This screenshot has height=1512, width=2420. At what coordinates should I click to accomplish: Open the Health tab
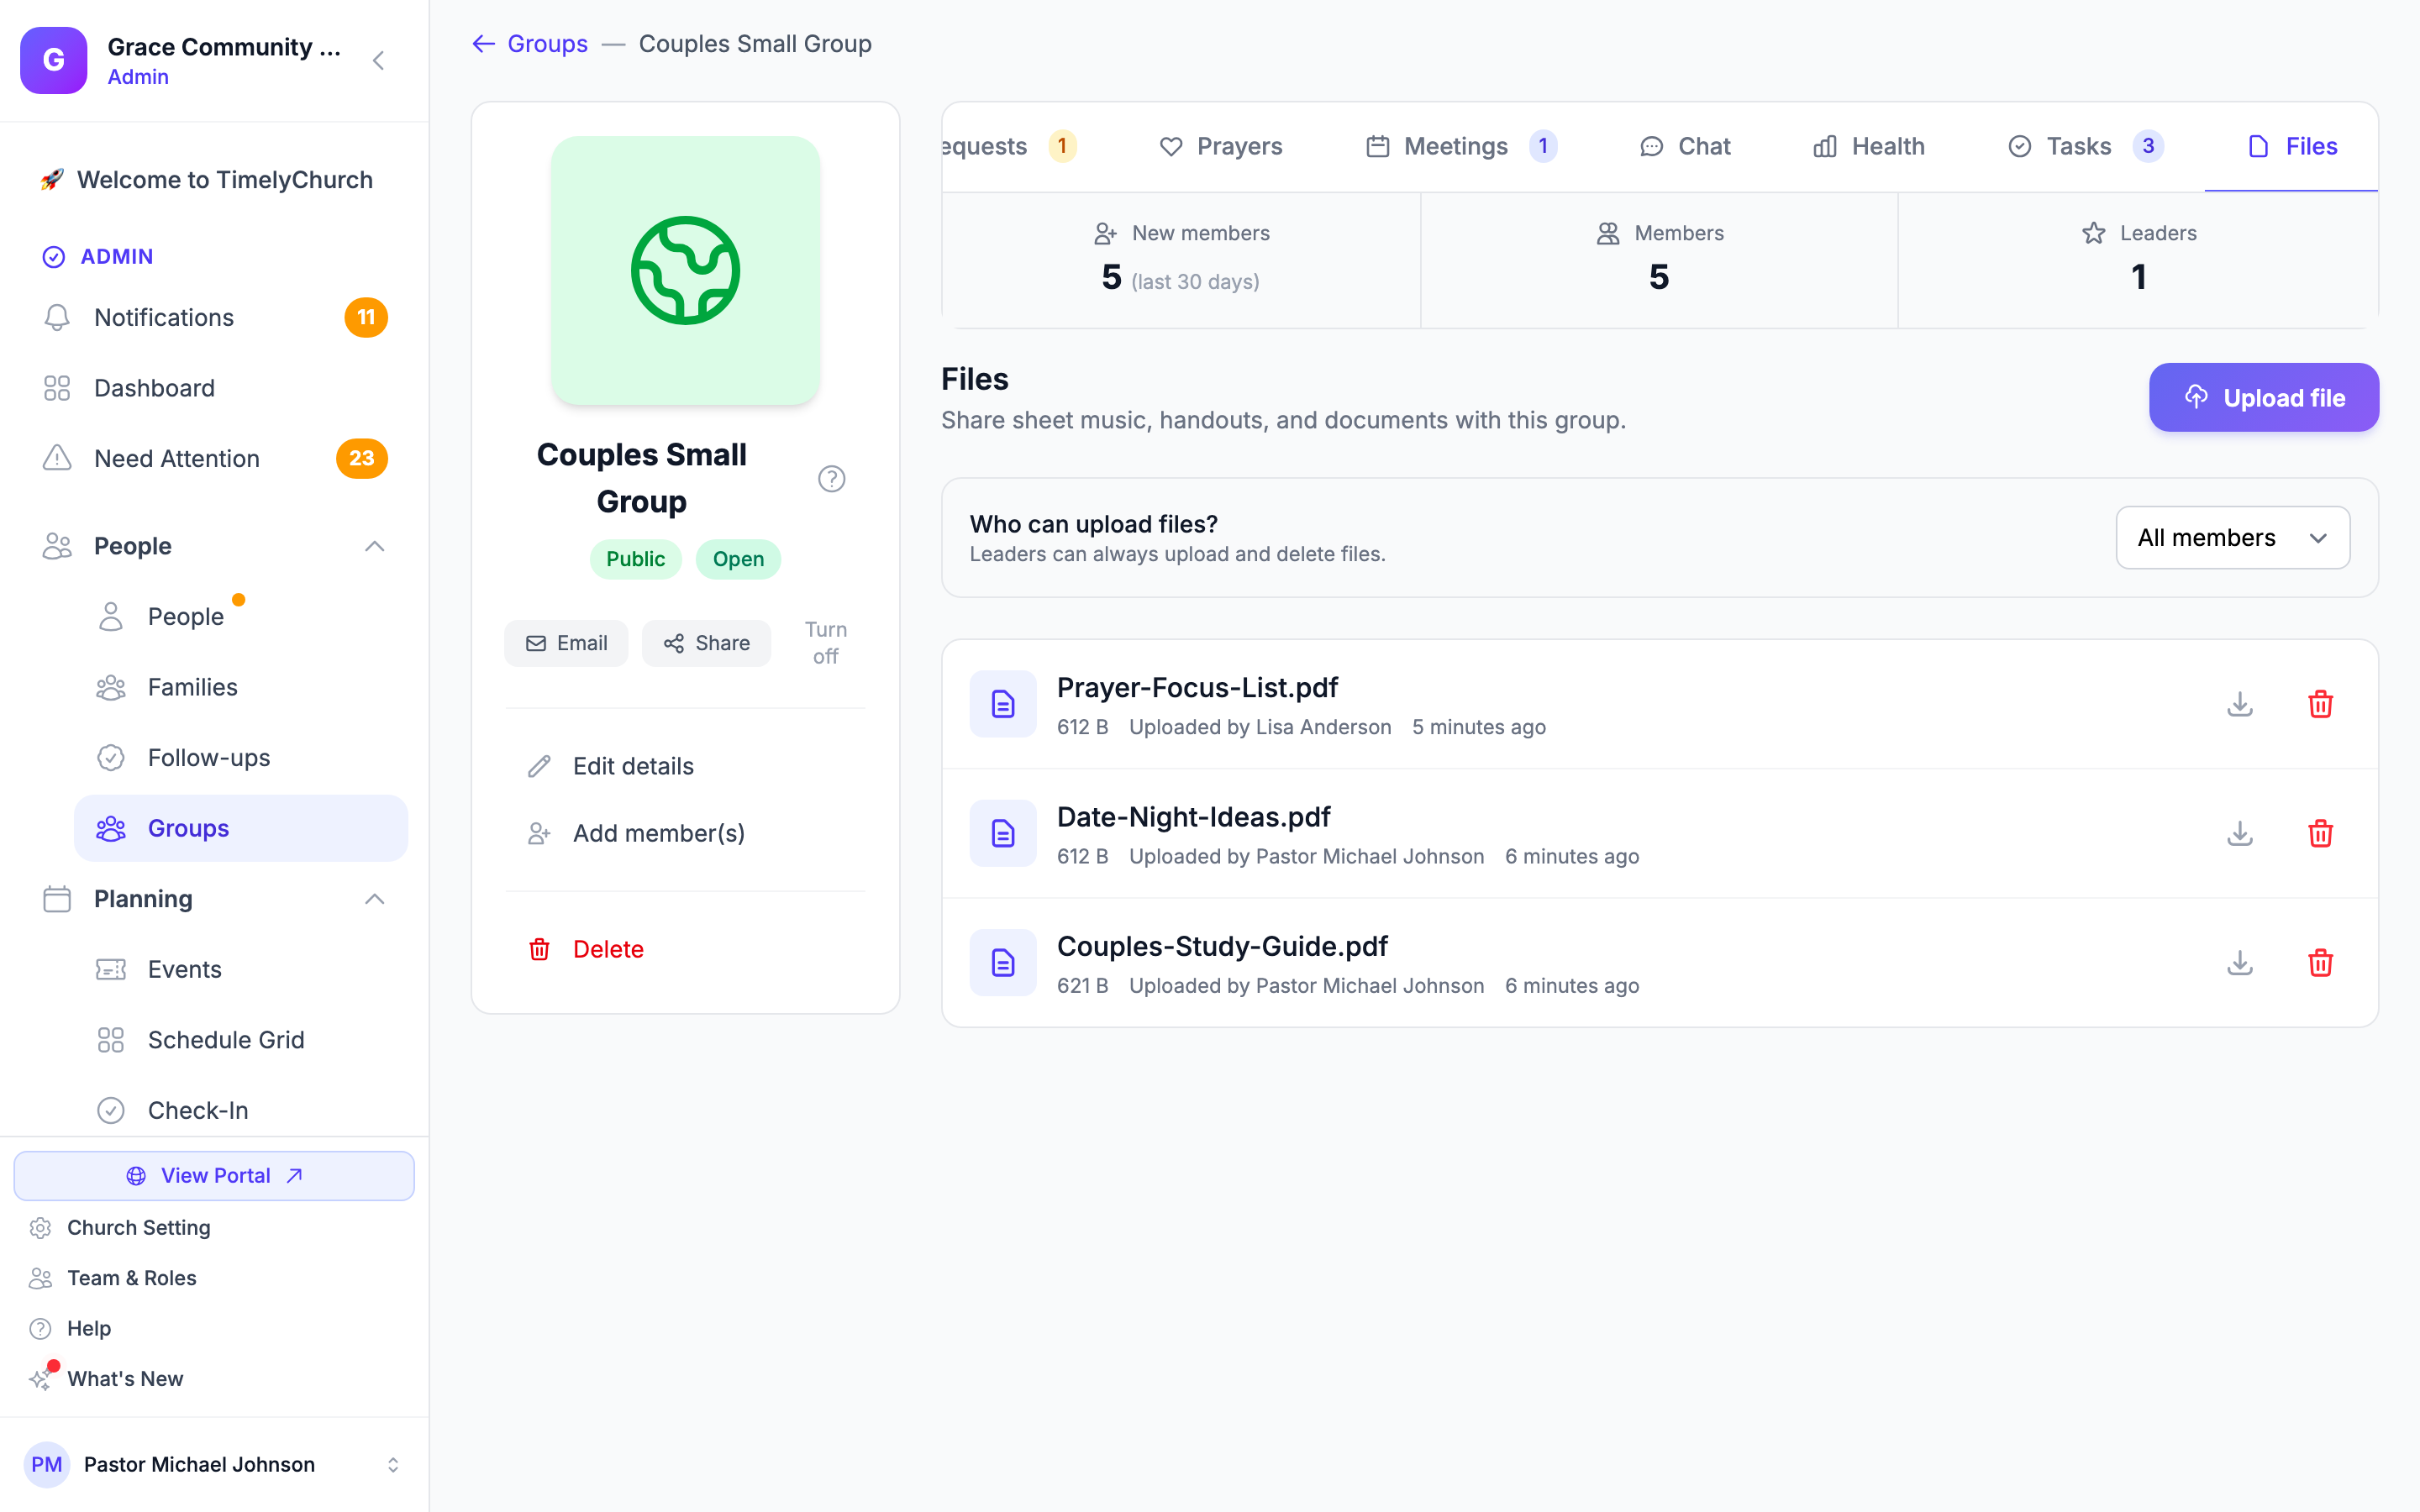tap(1868, 147)
